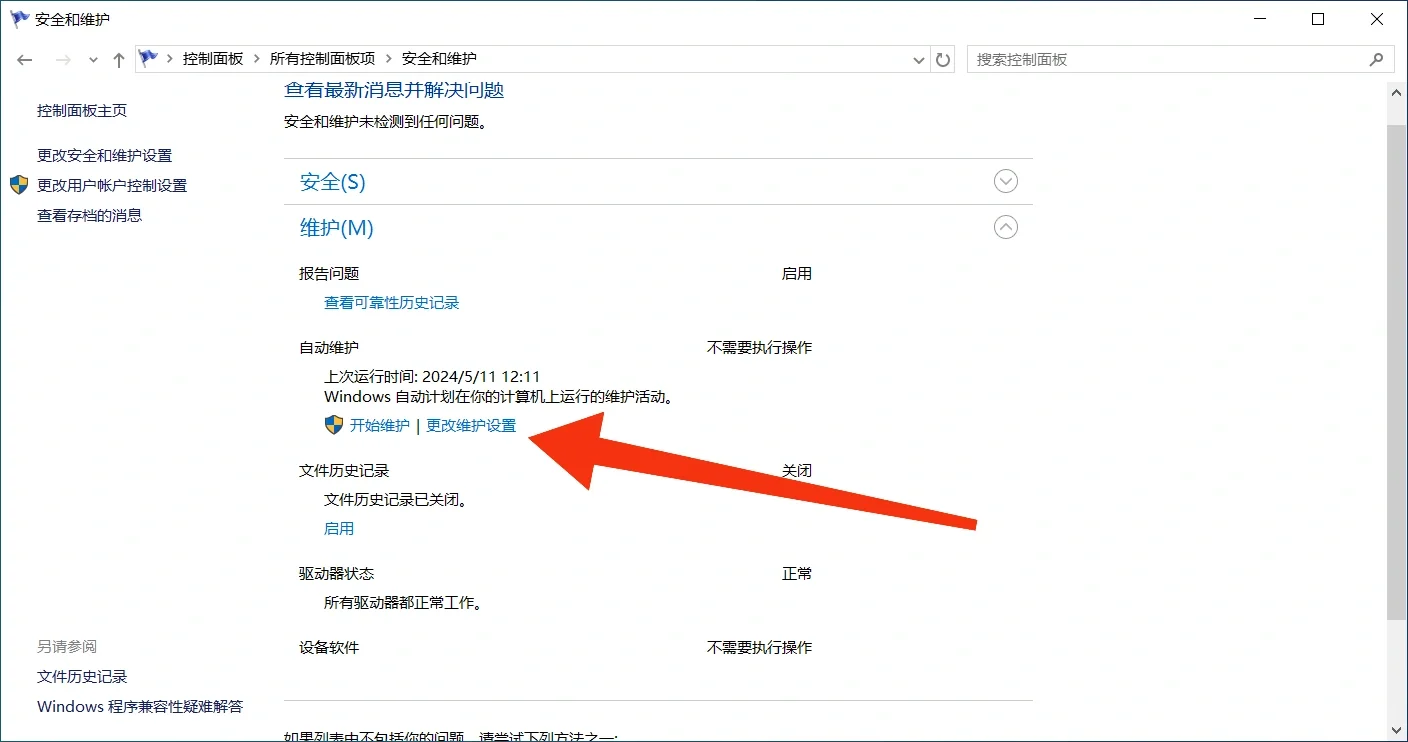The width and height of the screenshot is (1408, 742).
Task: Open address bar history dropdown
Action: pyautogui.click(x=920, y=60)
